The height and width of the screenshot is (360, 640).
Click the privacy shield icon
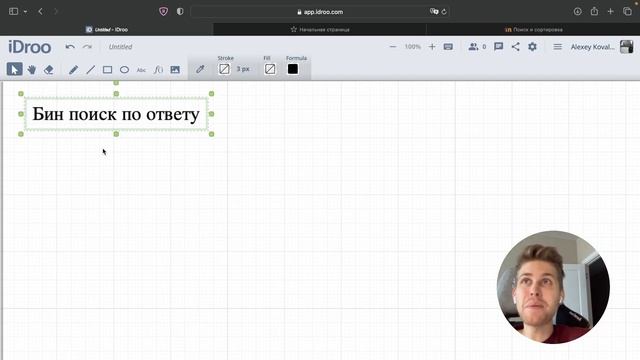163,11
